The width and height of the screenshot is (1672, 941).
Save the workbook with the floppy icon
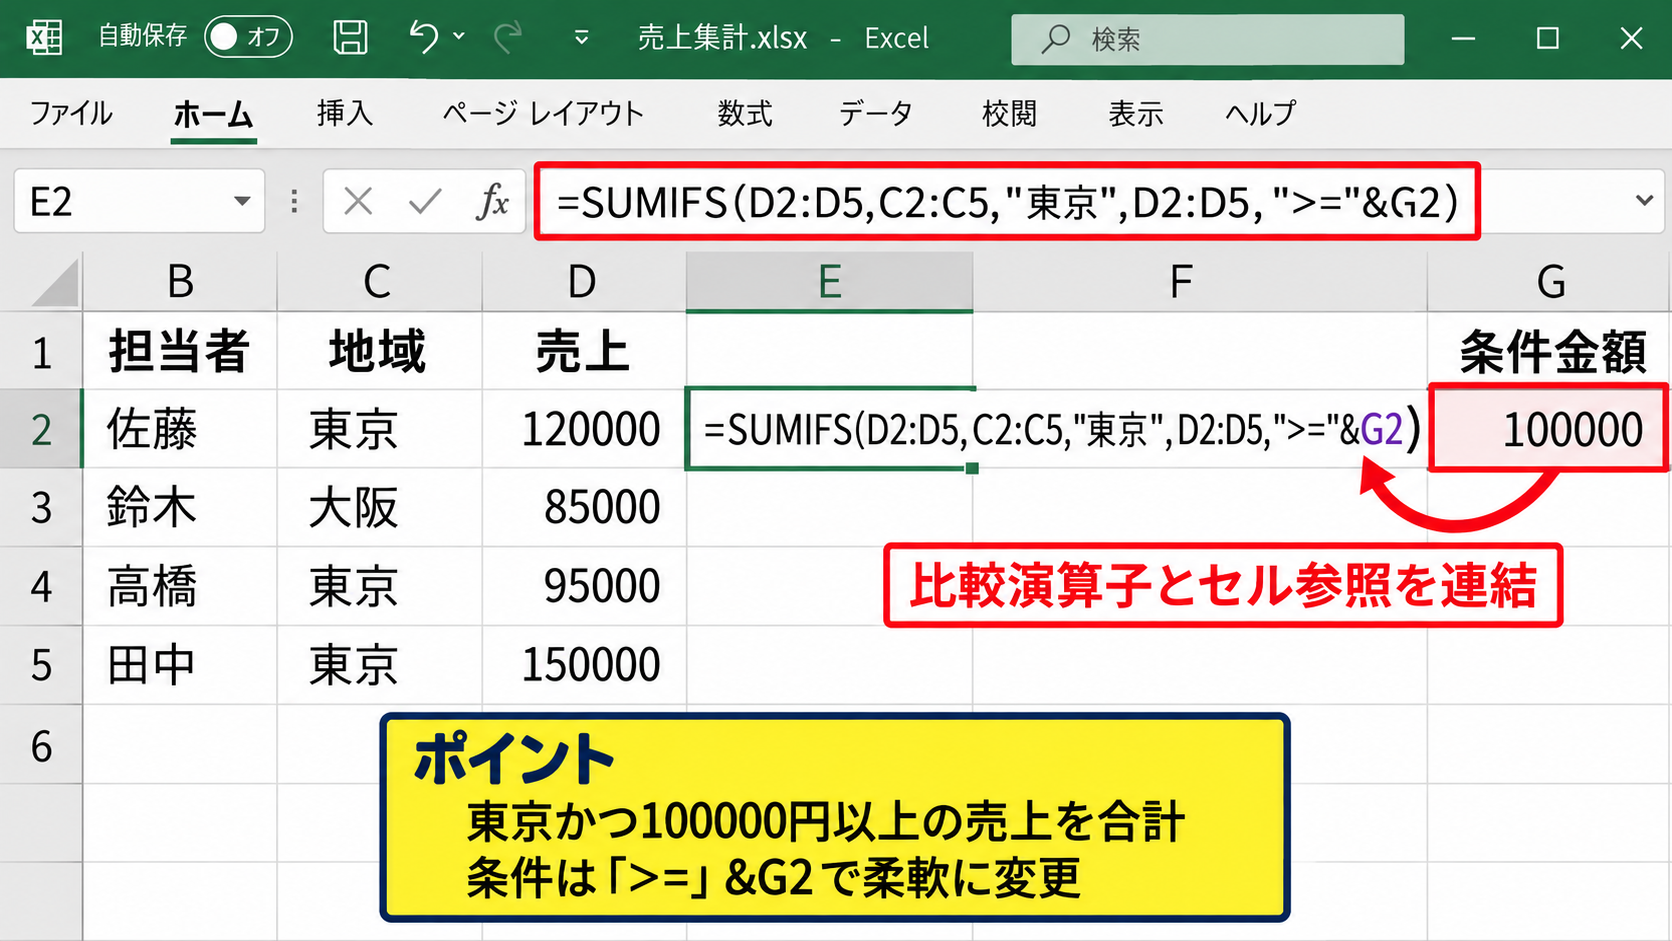[x=350, y=38]
